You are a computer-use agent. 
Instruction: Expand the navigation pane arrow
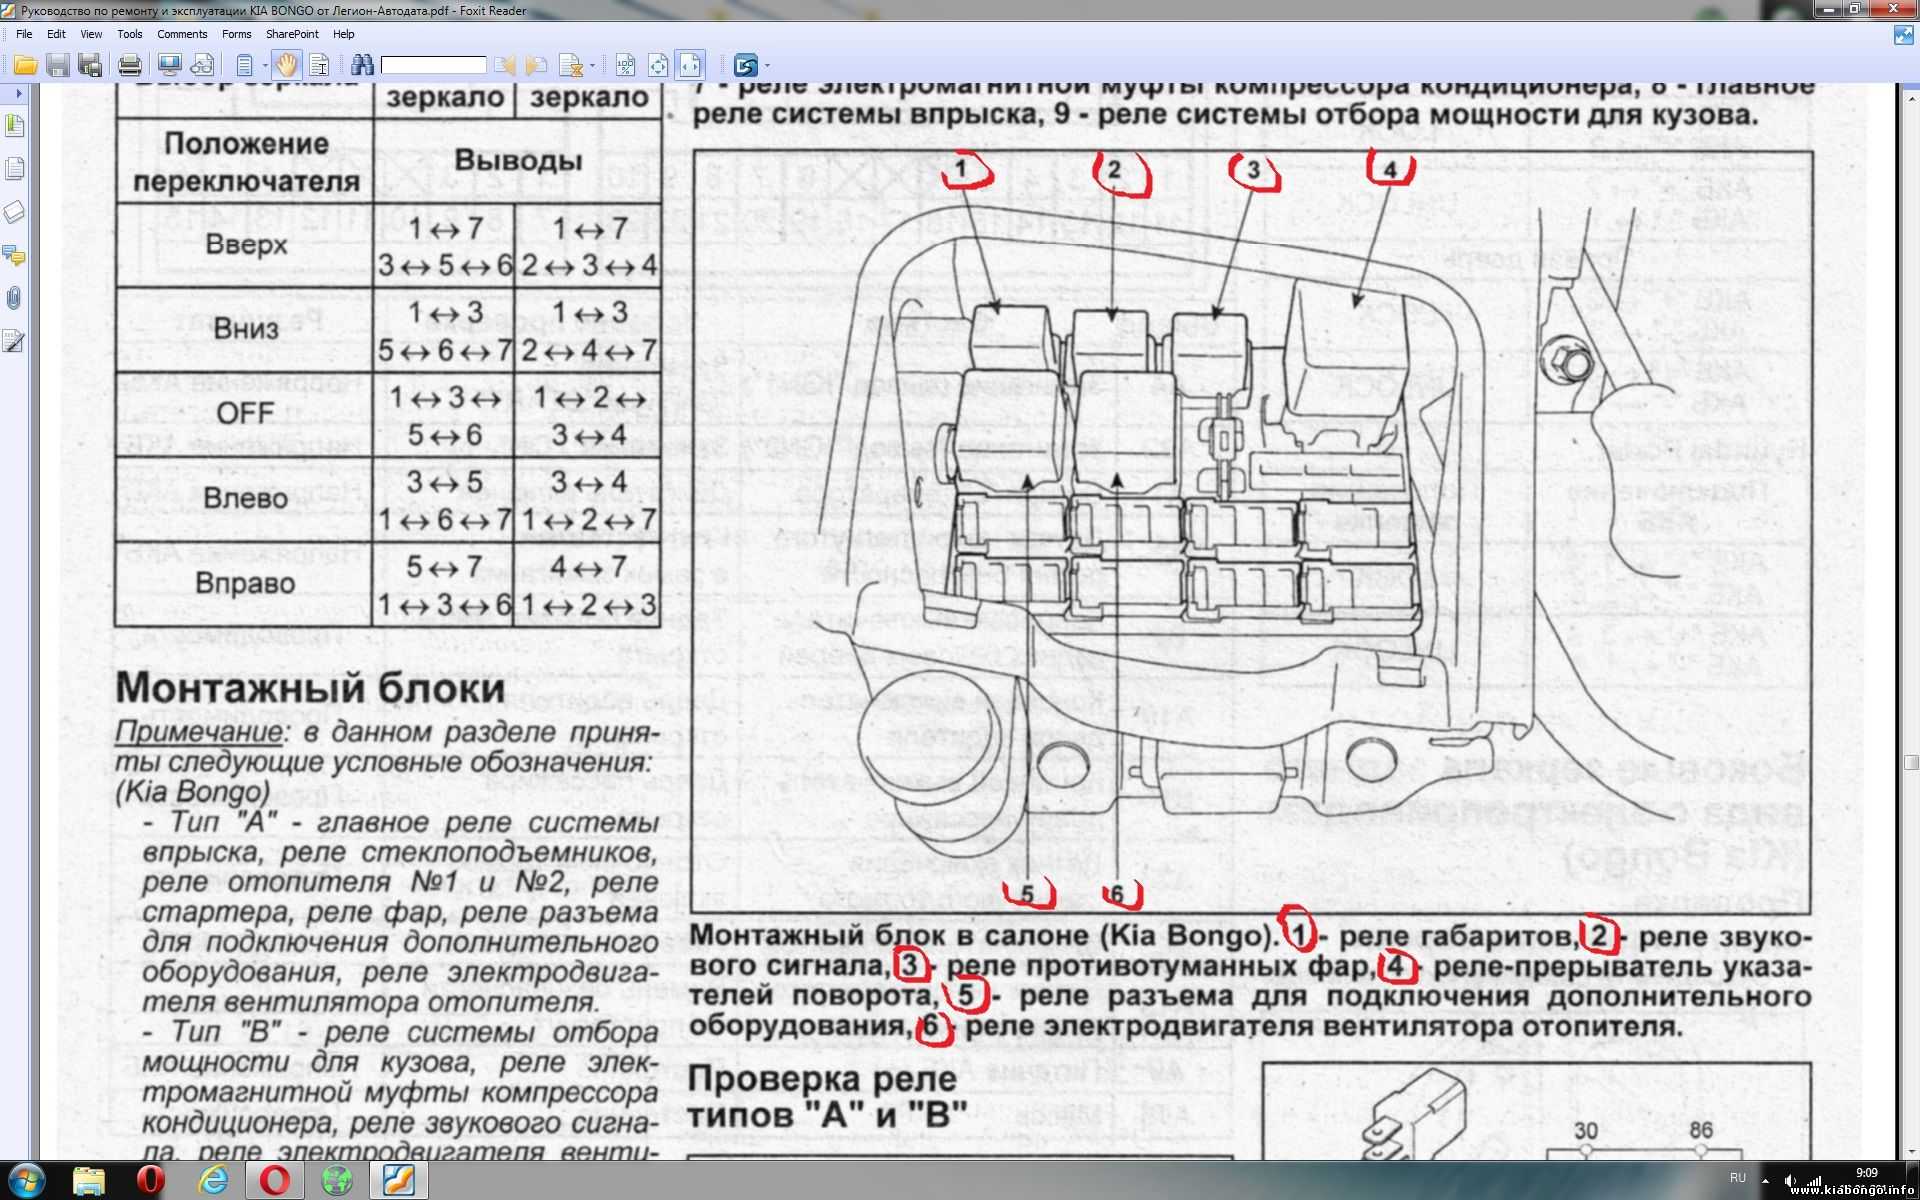pos(18,93)
